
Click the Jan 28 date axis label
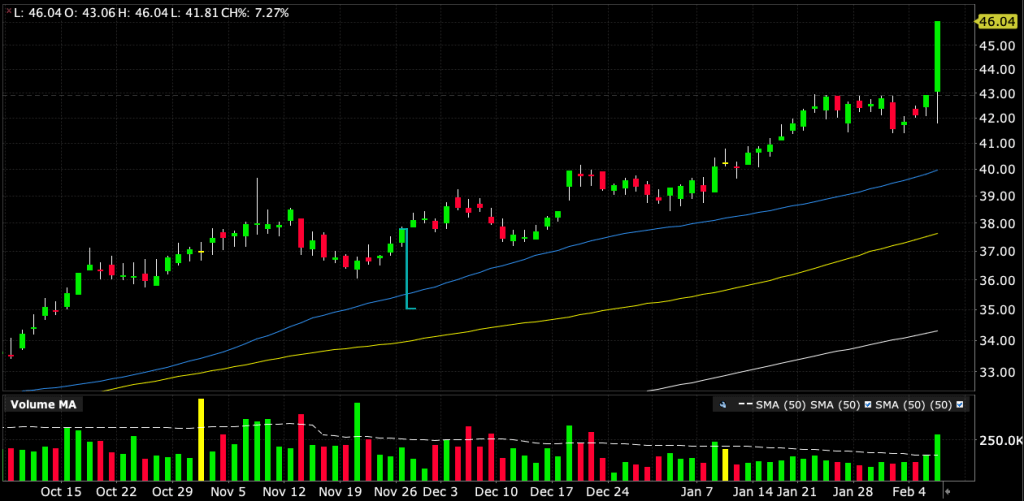coord(852,491)
